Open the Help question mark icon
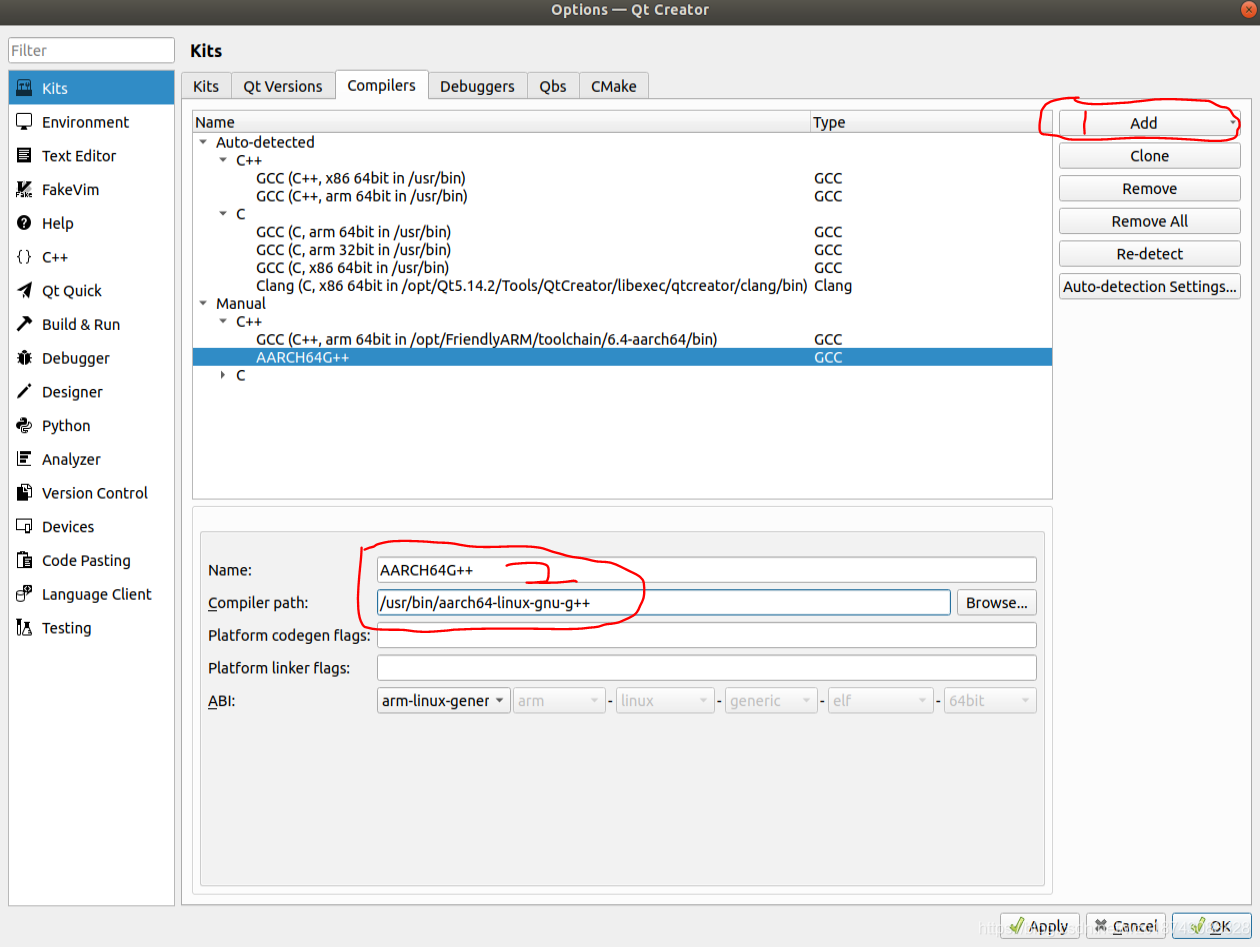1260x947 pixels. (x=24, y=223)
